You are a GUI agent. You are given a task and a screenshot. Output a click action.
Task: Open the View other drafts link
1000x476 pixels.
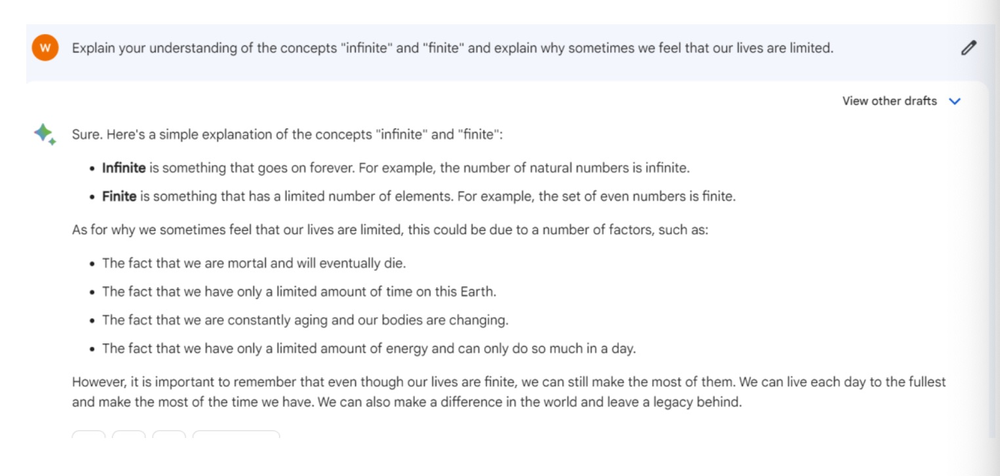(x=889, y=101)
